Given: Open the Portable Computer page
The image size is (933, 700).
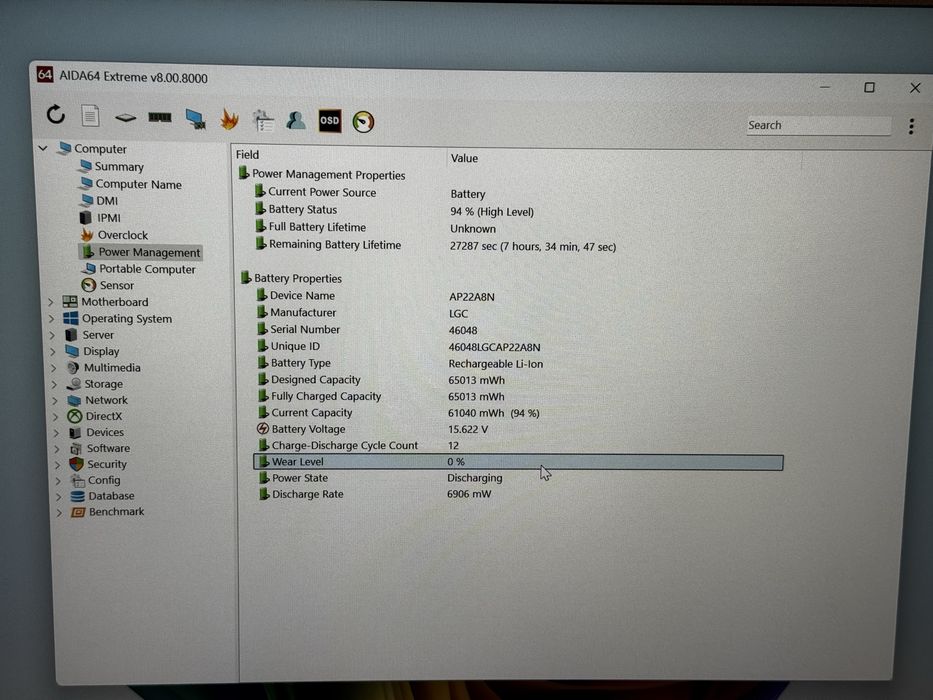Looking at the screenshot, I should (x=140, y=269).
